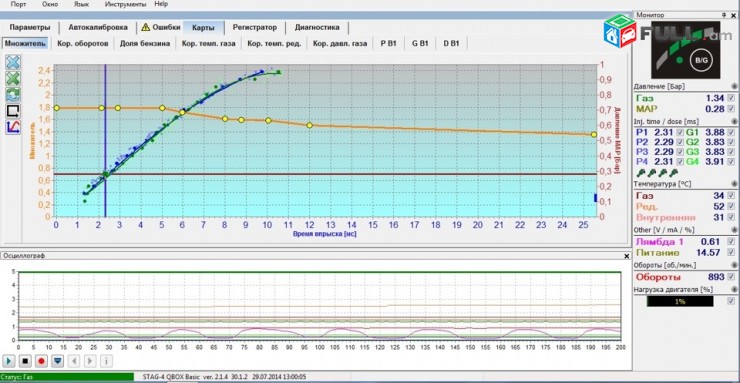Click the engine load 1% progress bar

point(680,301)
